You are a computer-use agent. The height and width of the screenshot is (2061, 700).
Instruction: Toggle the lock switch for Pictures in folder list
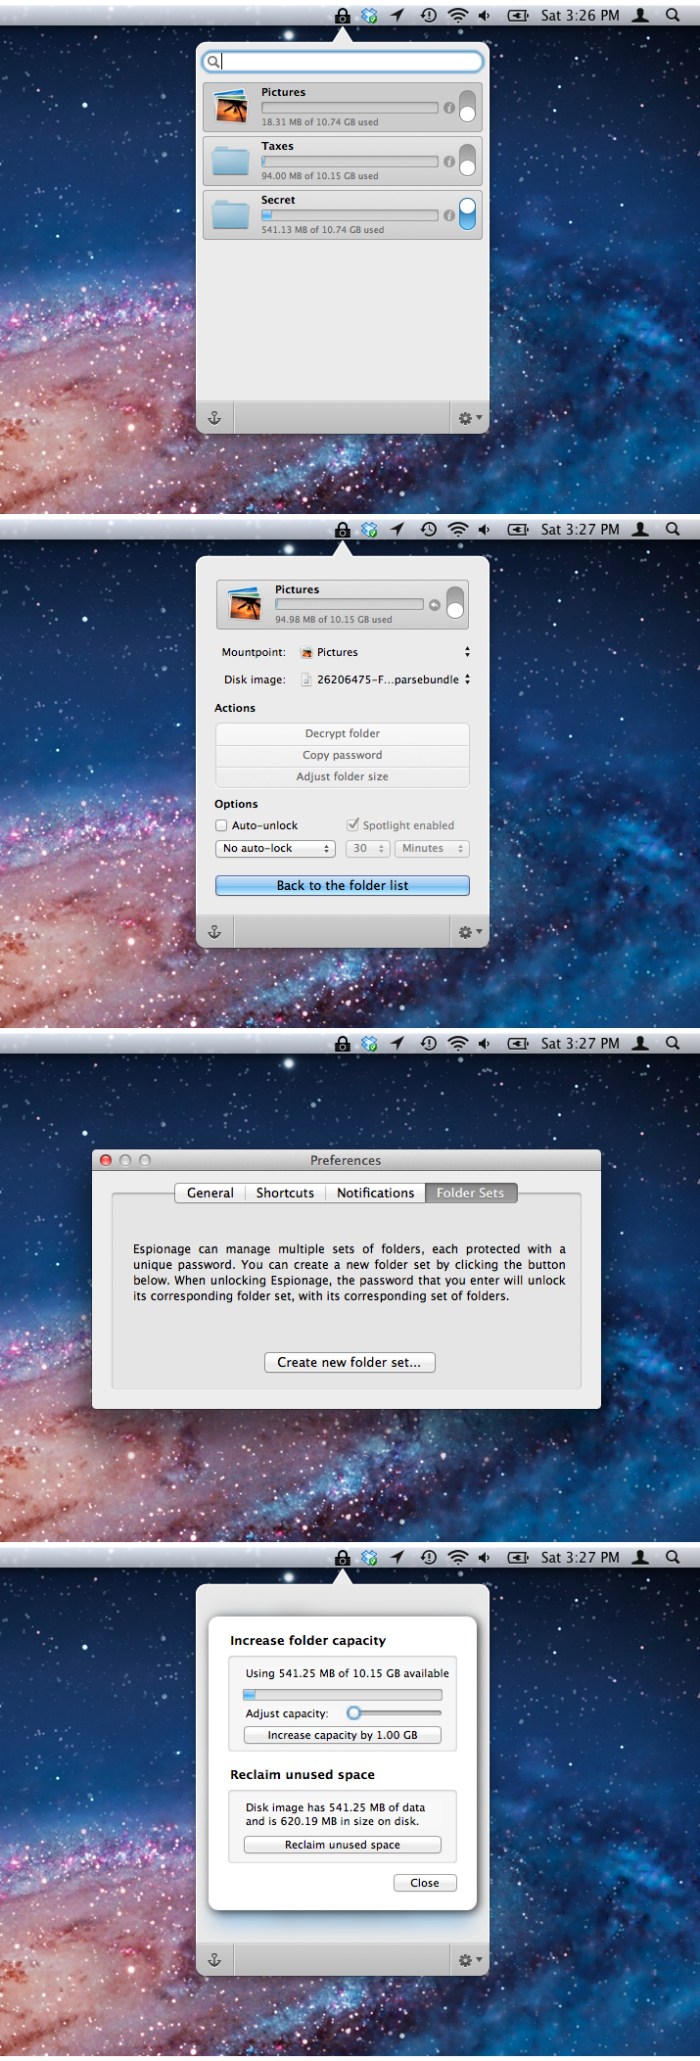(x=467, y=107)
